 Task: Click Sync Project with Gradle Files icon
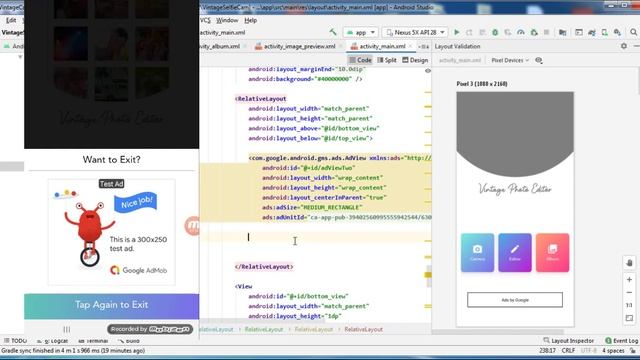click(x=592, y=32)
